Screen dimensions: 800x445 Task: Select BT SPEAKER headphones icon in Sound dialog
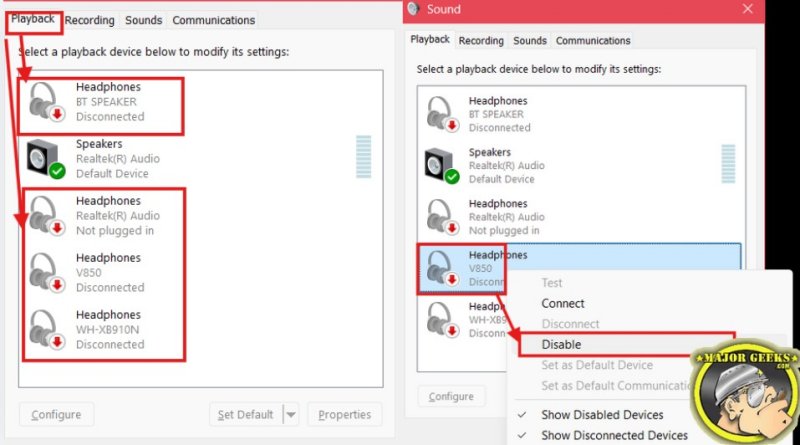click(x=443, y=114)
